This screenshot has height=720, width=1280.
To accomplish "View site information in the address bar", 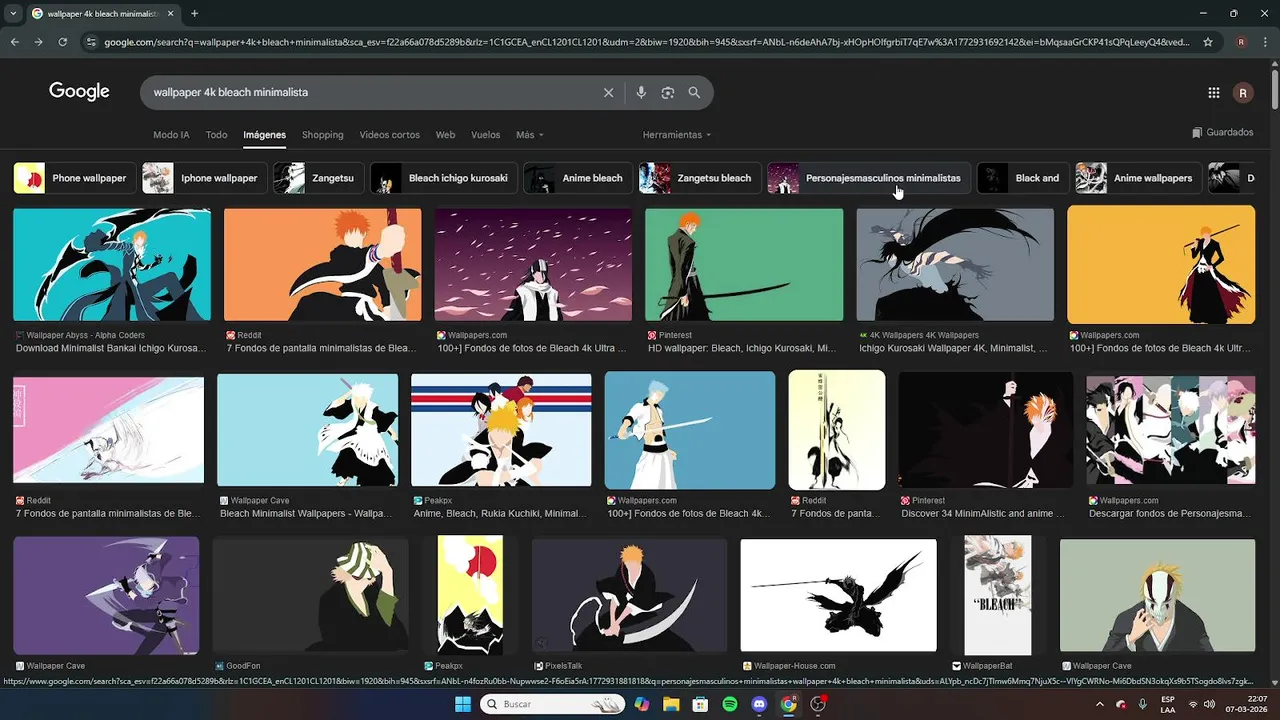I will (91, 42).
